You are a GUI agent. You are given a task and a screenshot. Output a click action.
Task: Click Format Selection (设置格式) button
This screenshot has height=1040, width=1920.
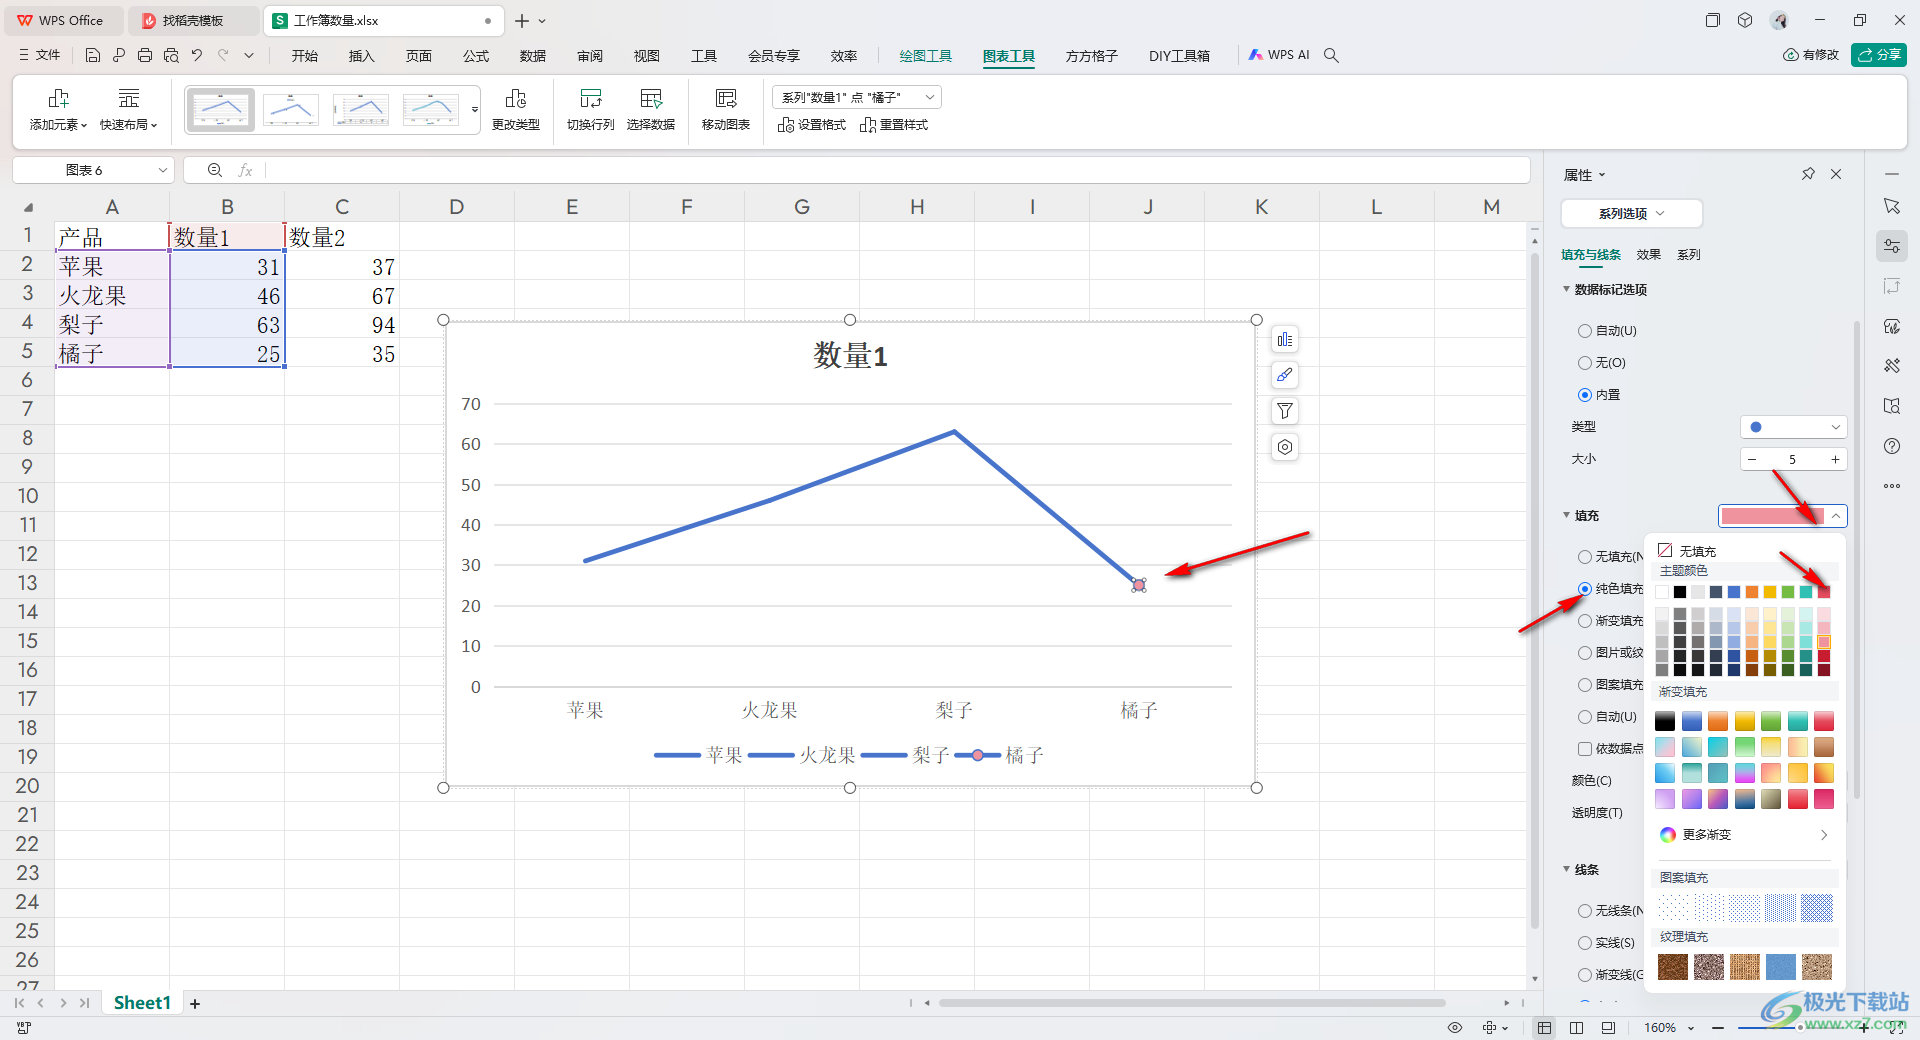(812, 125)
